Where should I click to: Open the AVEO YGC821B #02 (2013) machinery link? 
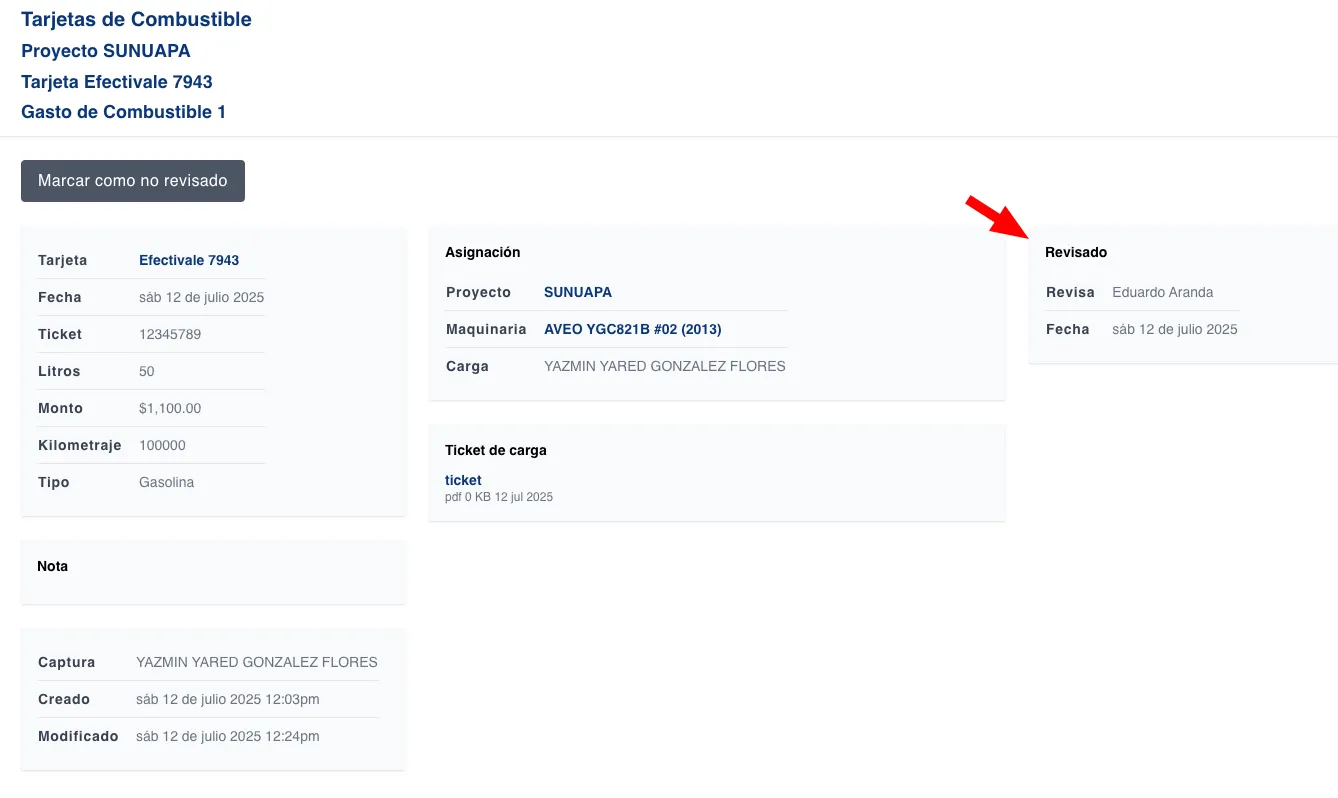(x=632, y=329)
